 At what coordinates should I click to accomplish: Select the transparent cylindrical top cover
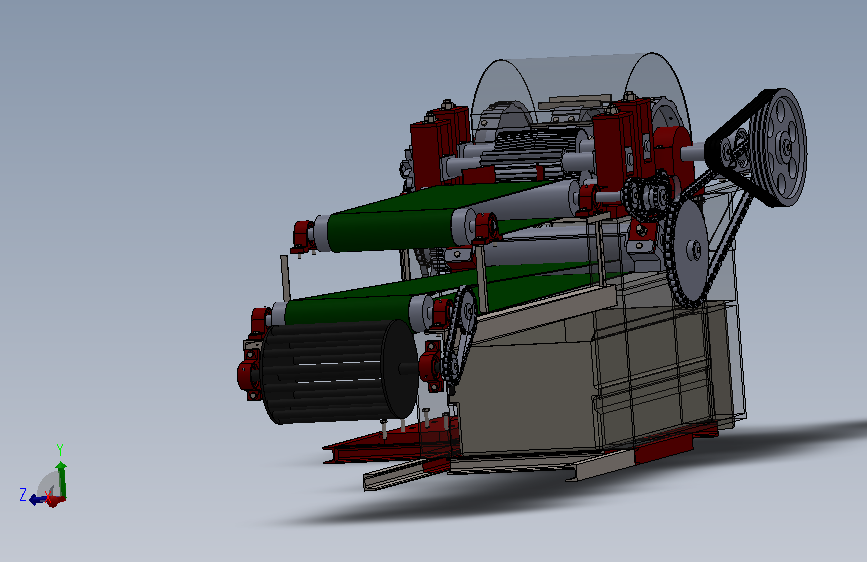point(581,93)
